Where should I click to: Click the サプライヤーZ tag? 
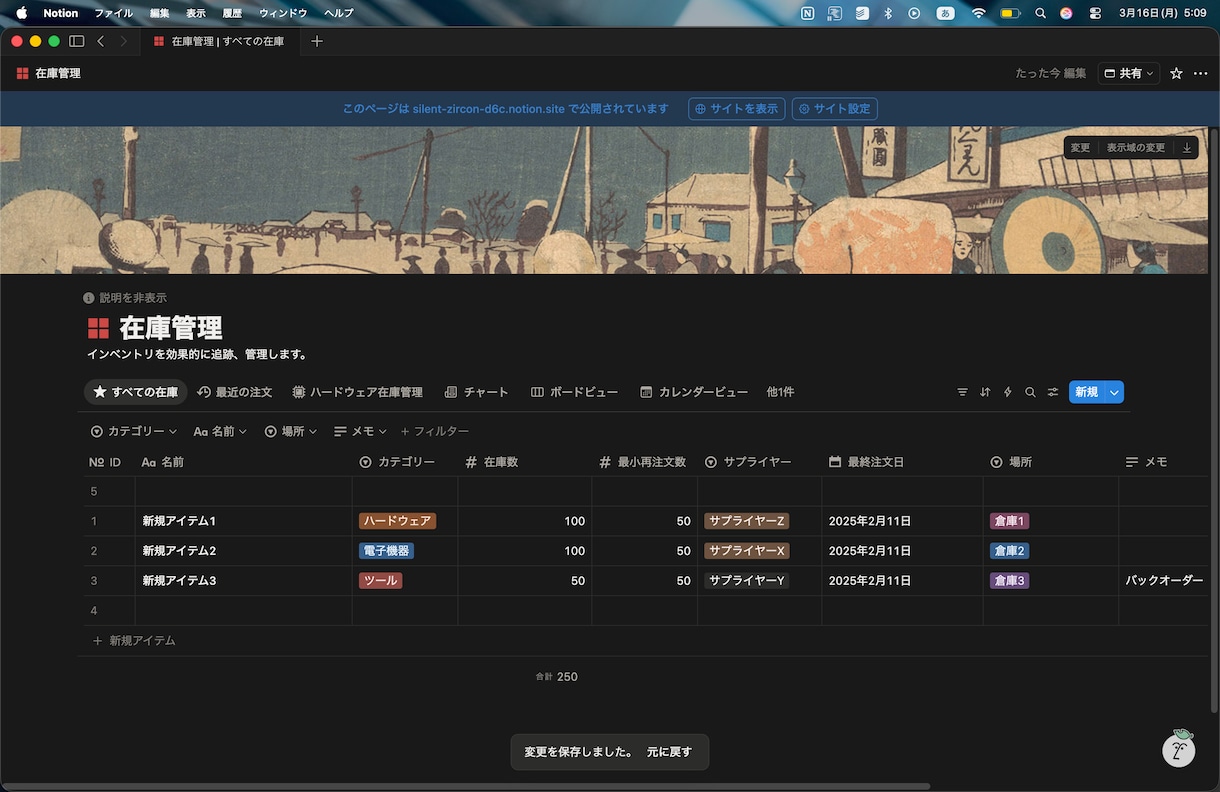click(746, 521)
